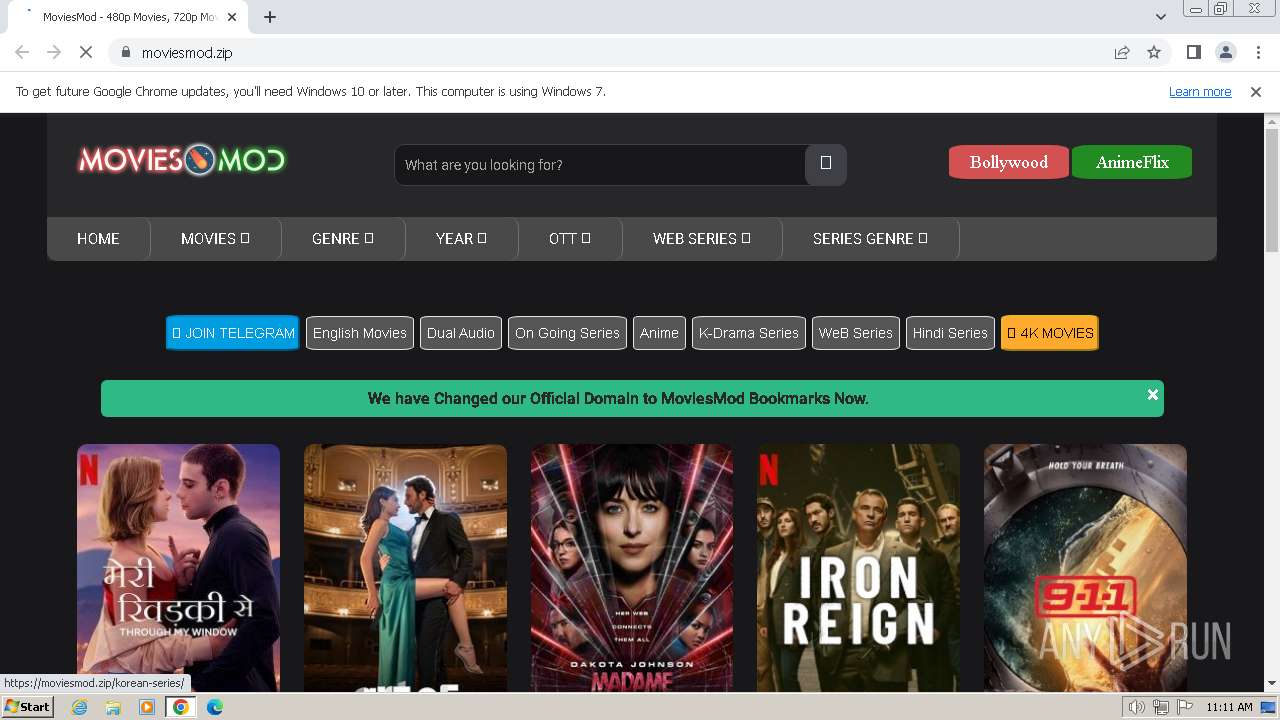Click the network tray icon
The image size is (1280, 720).
tap(1161, 707)
